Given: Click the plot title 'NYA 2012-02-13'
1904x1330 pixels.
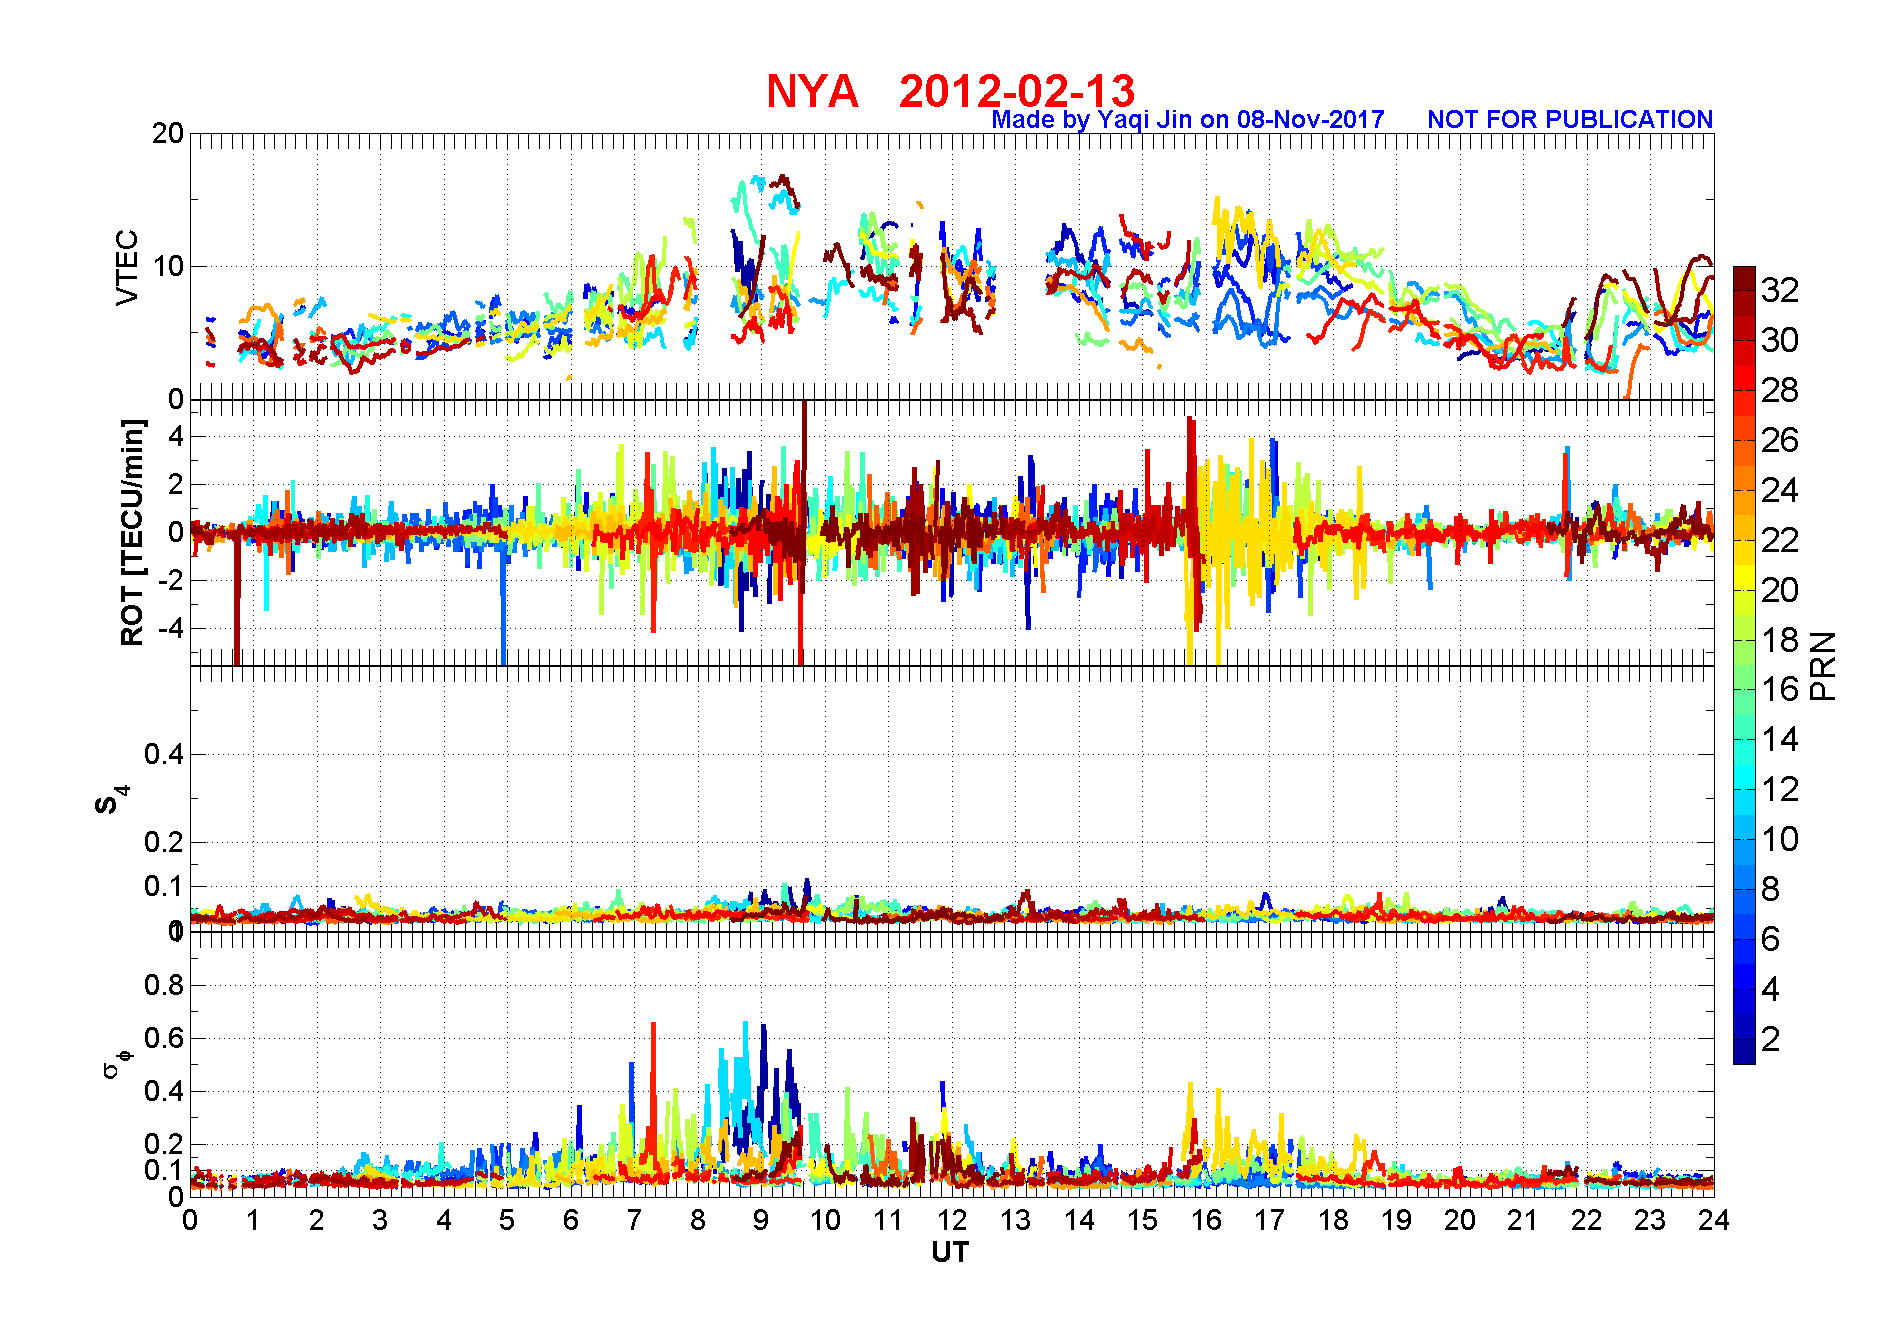Looking at the screenshot, I should (x=951, y=91).
